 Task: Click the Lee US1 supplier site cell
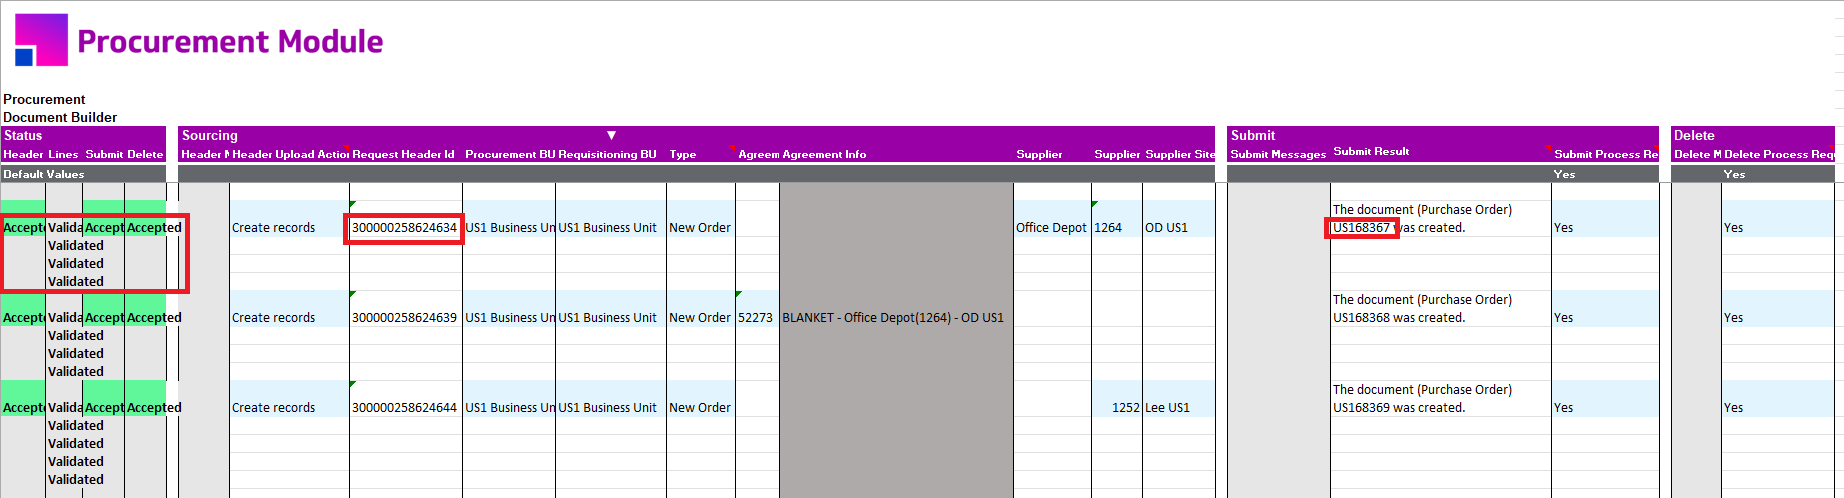tap(1167, 408)
